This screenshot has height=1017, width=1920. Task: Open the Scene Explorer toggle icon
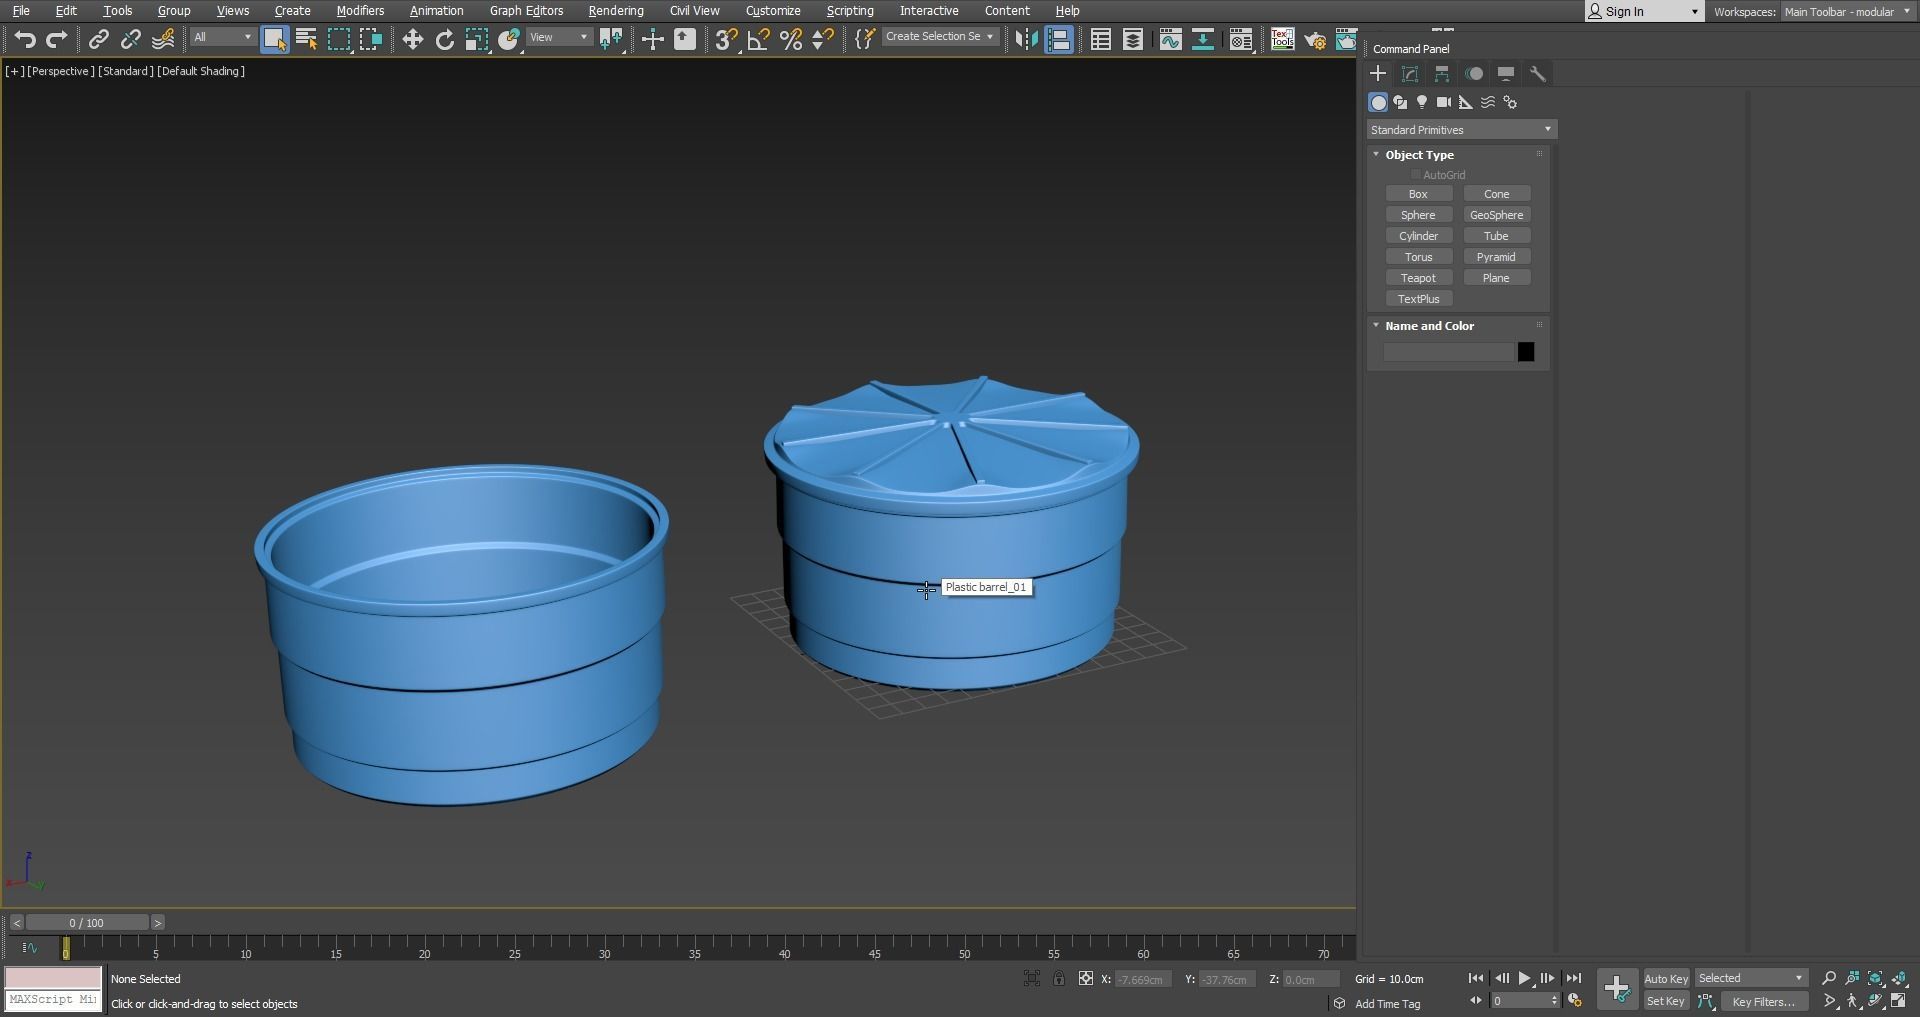[1100, 39]
